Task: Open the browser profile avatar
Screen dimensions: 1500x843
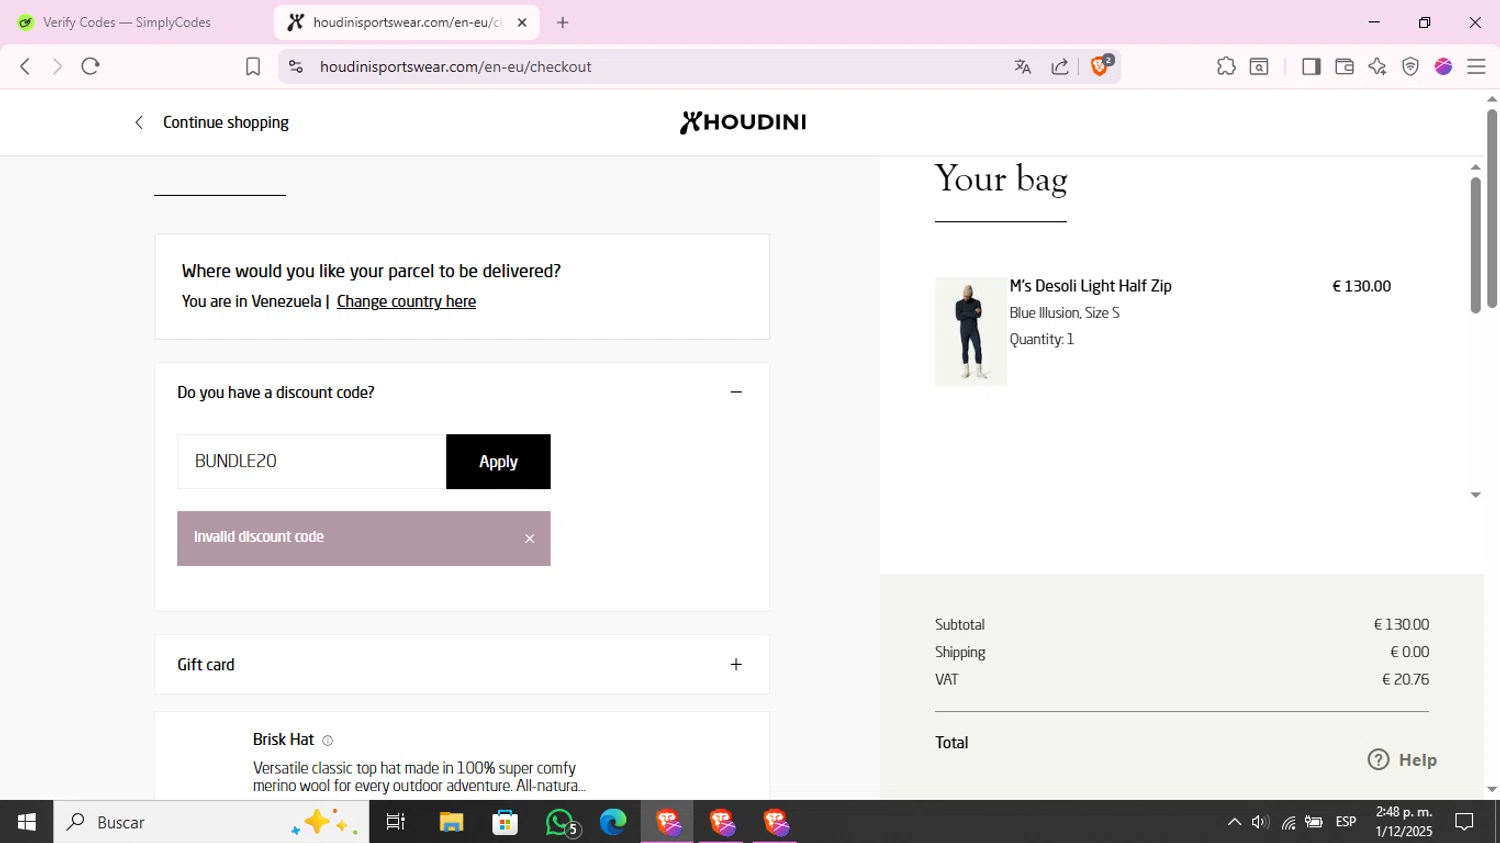Action: (1443, 66)
